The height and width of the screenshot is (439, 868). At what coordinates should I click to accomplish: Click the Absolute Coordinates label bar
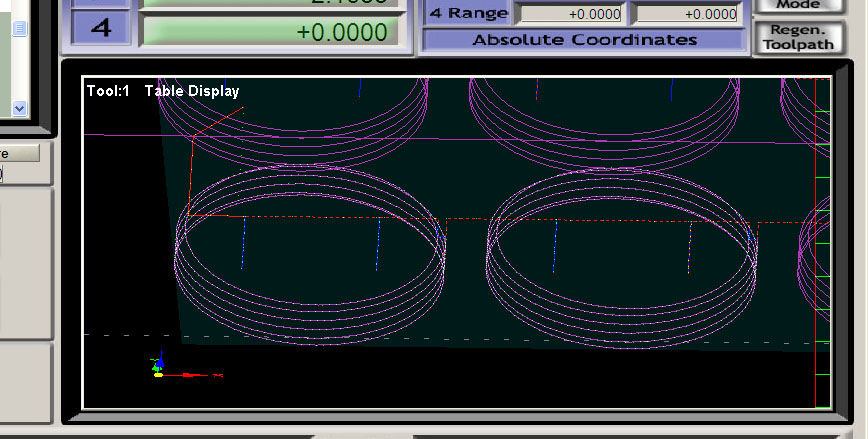coord(584,40)
